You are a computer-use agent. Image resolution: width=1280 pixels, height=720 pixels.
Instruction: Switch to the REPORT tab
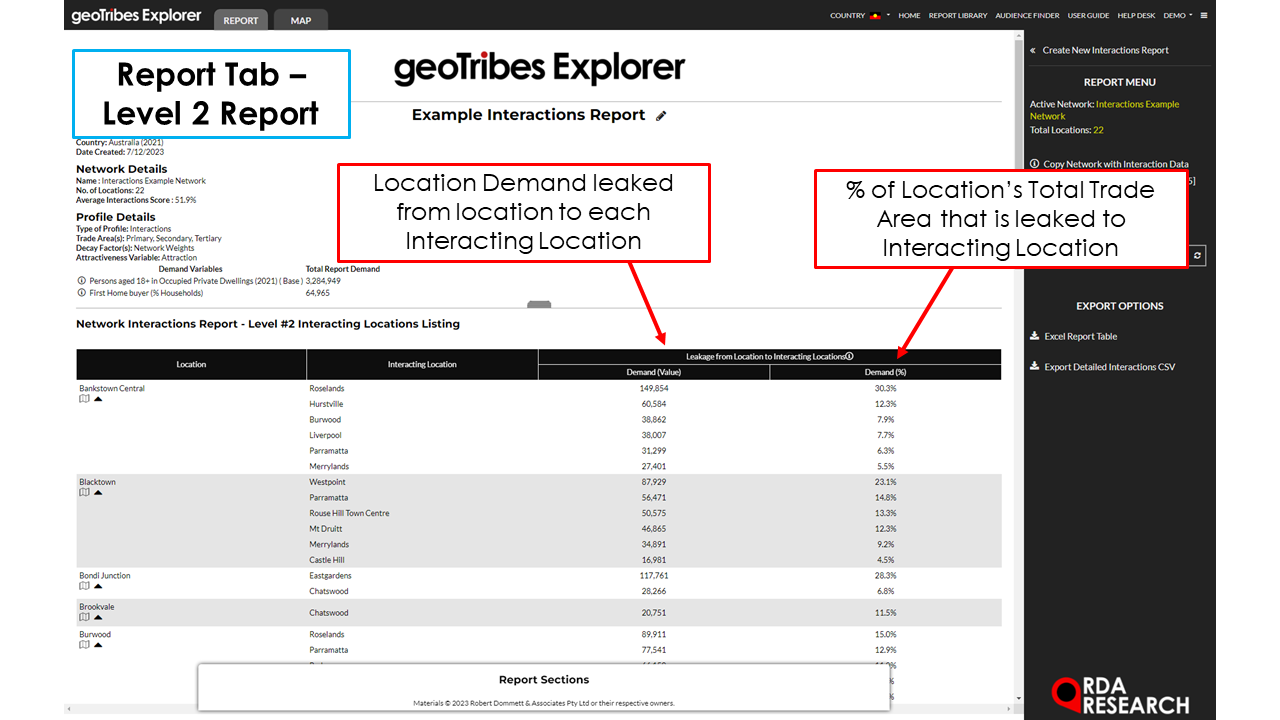click(x=241, y=20)
